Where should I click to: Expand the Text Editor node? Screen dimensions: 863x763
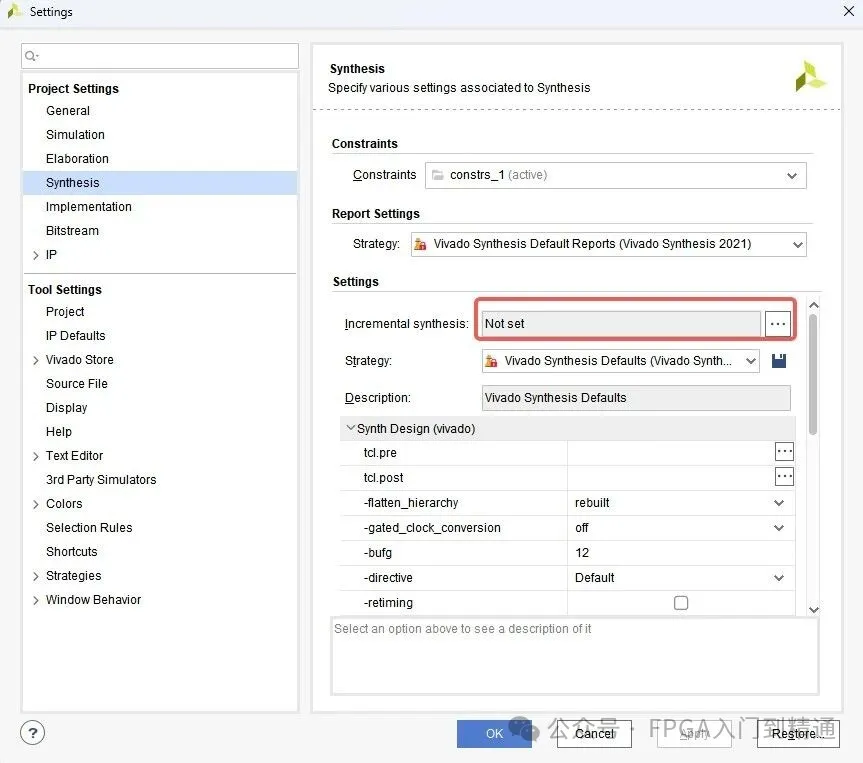[x=36, y=456]
